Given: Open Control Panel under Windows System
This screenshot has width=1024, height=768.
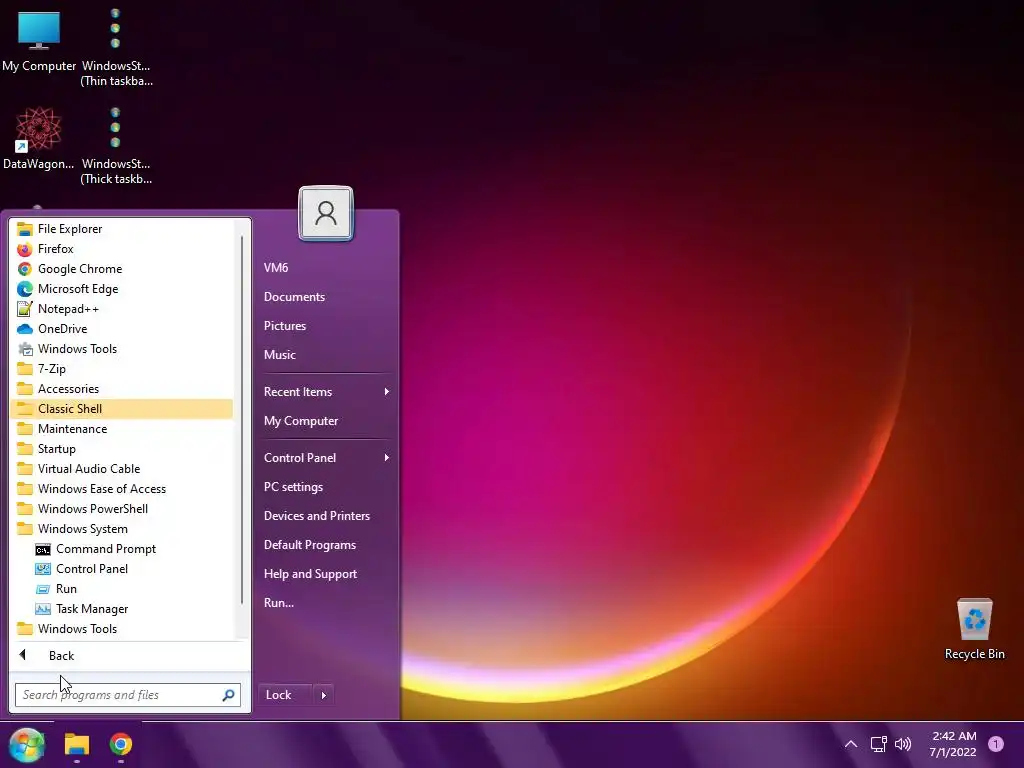Looking at the screenshot, I should coord(122,569).
